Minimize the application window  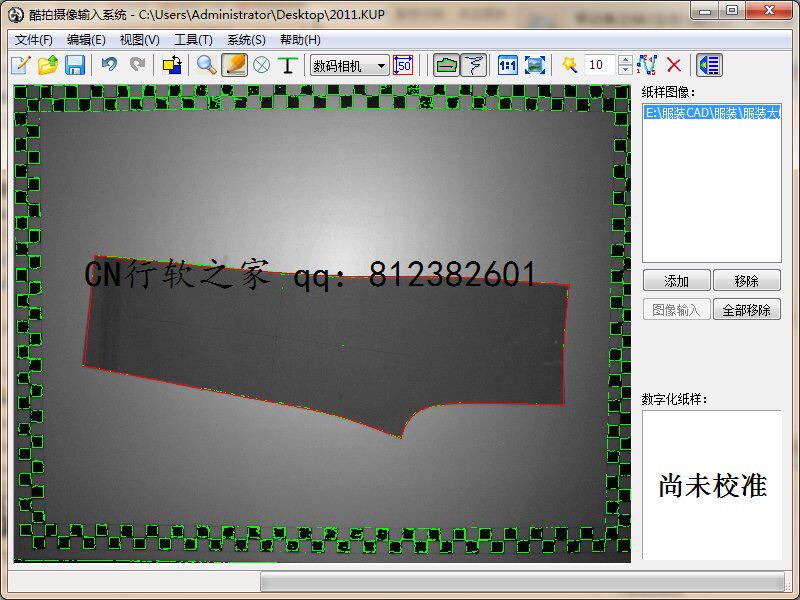[x=705, y=10]
